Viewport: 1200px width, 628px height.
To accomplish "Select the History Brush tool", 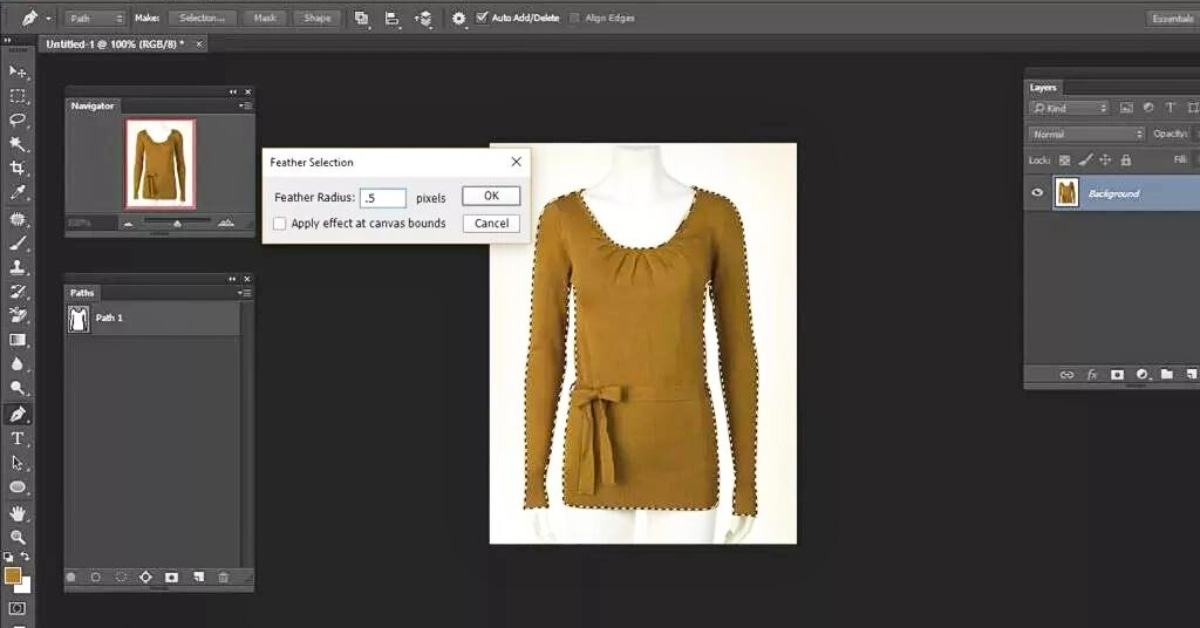I will [17, 291].
